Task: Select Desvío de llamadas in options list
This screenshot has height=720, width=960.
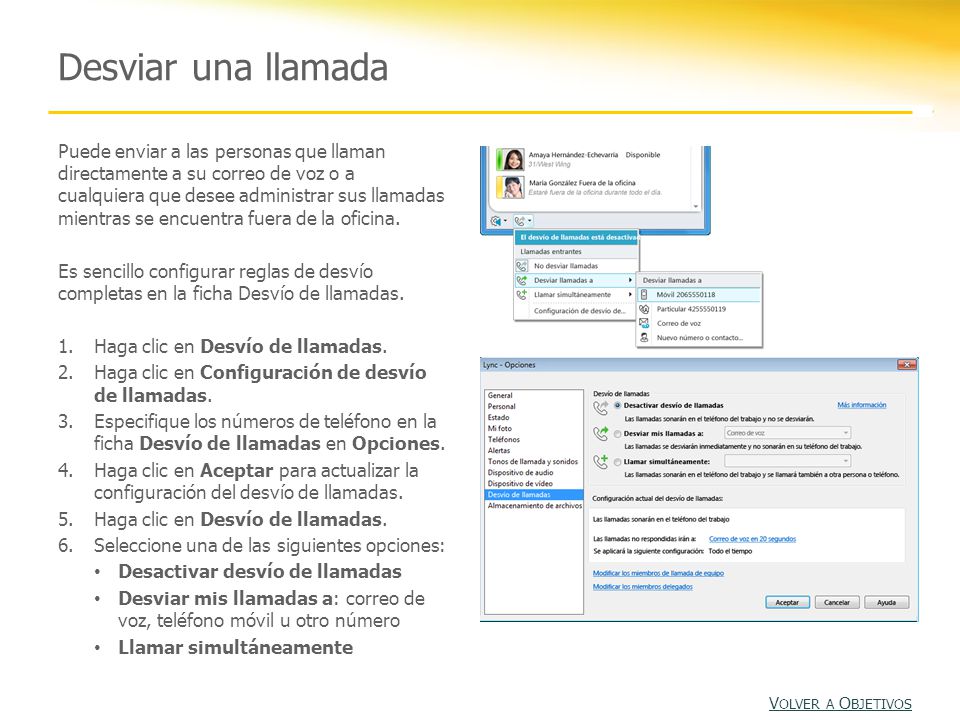Action: [x=534, y=495]
